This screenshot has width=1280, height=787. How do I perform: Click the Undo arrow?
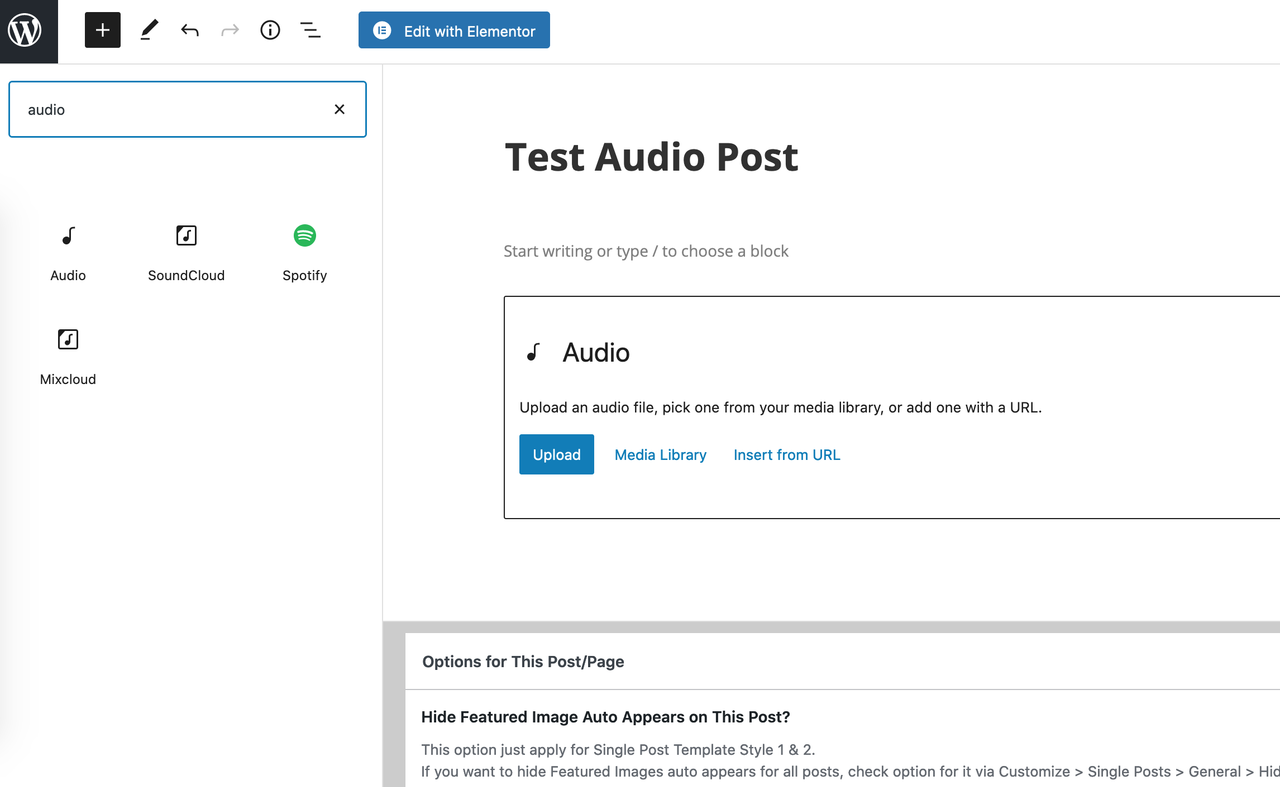(190, 30)
